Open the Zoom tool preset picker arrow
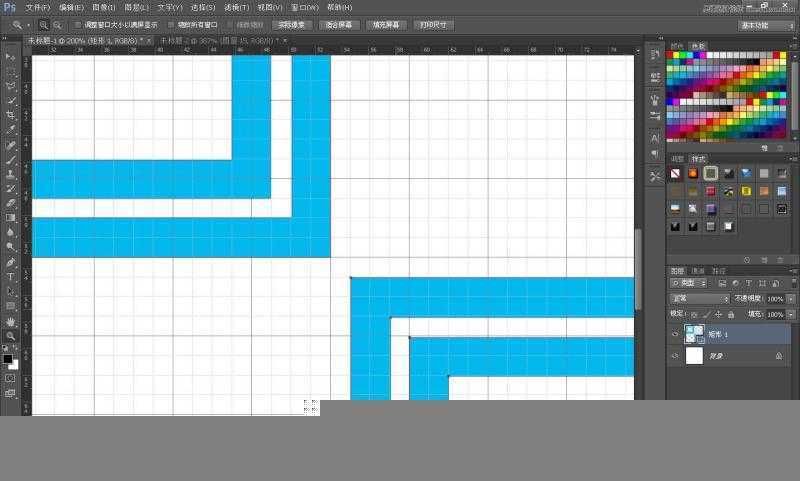The width and height of the screenshot is (800, 481). pyautogui.click(x=28, y=25)
